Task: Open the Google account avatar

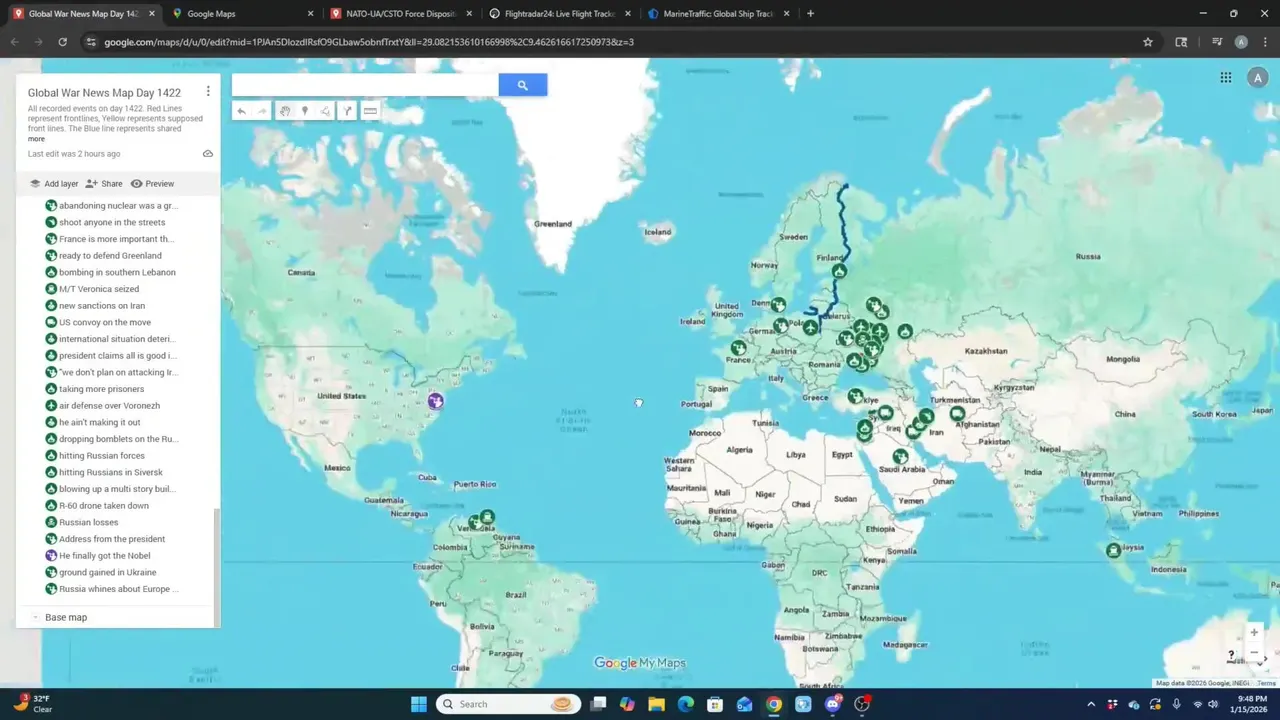Action: [1257, 78]
